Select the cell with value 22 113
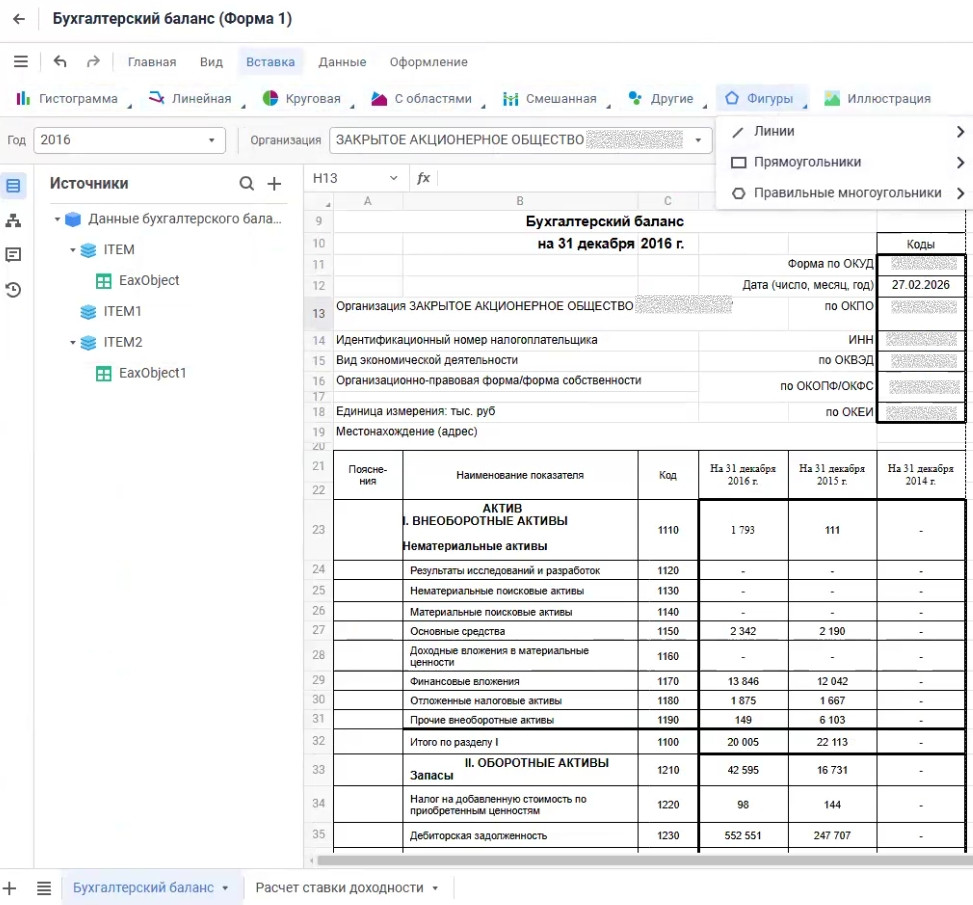 coord(832,742)
